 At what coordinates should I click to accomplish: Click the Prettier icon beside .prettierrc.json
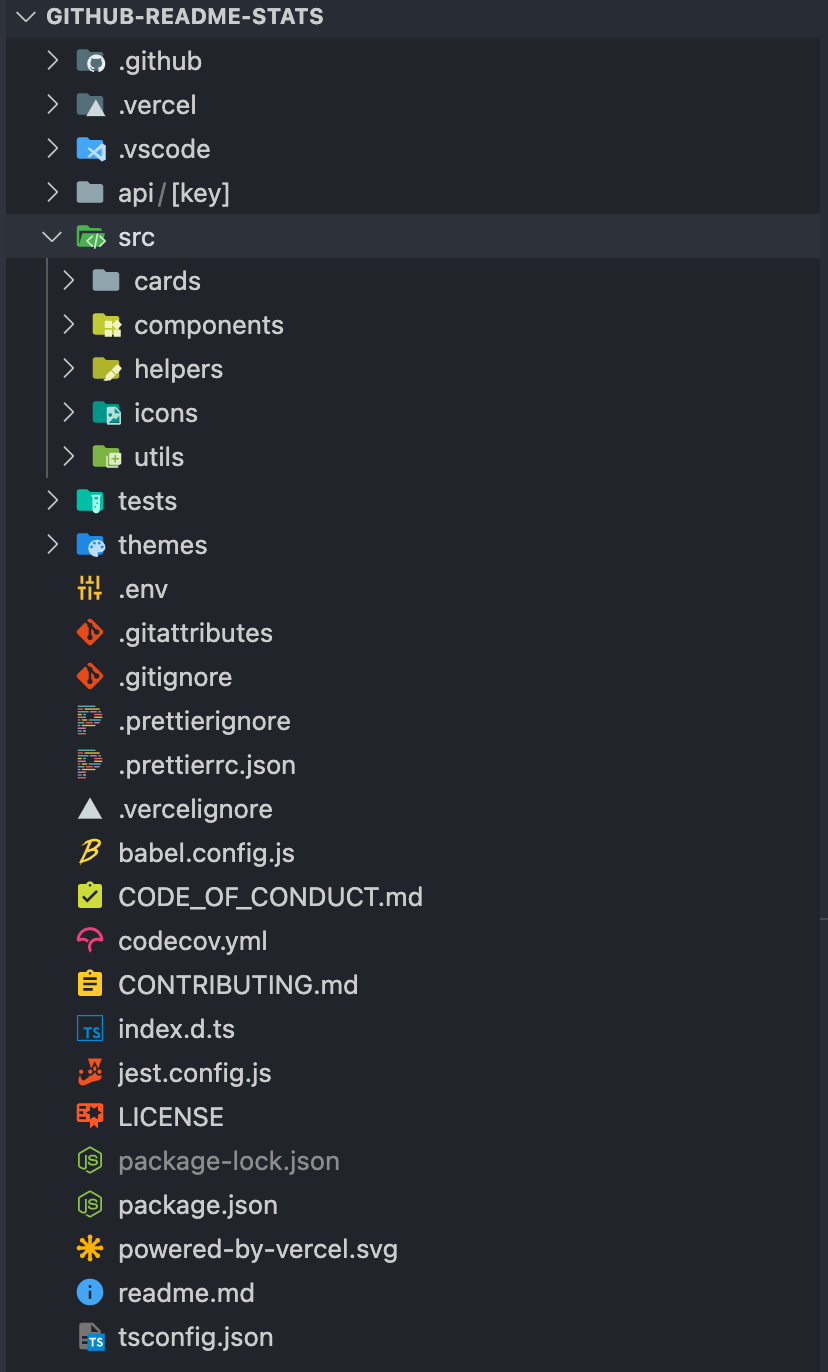tap(90, 765)
